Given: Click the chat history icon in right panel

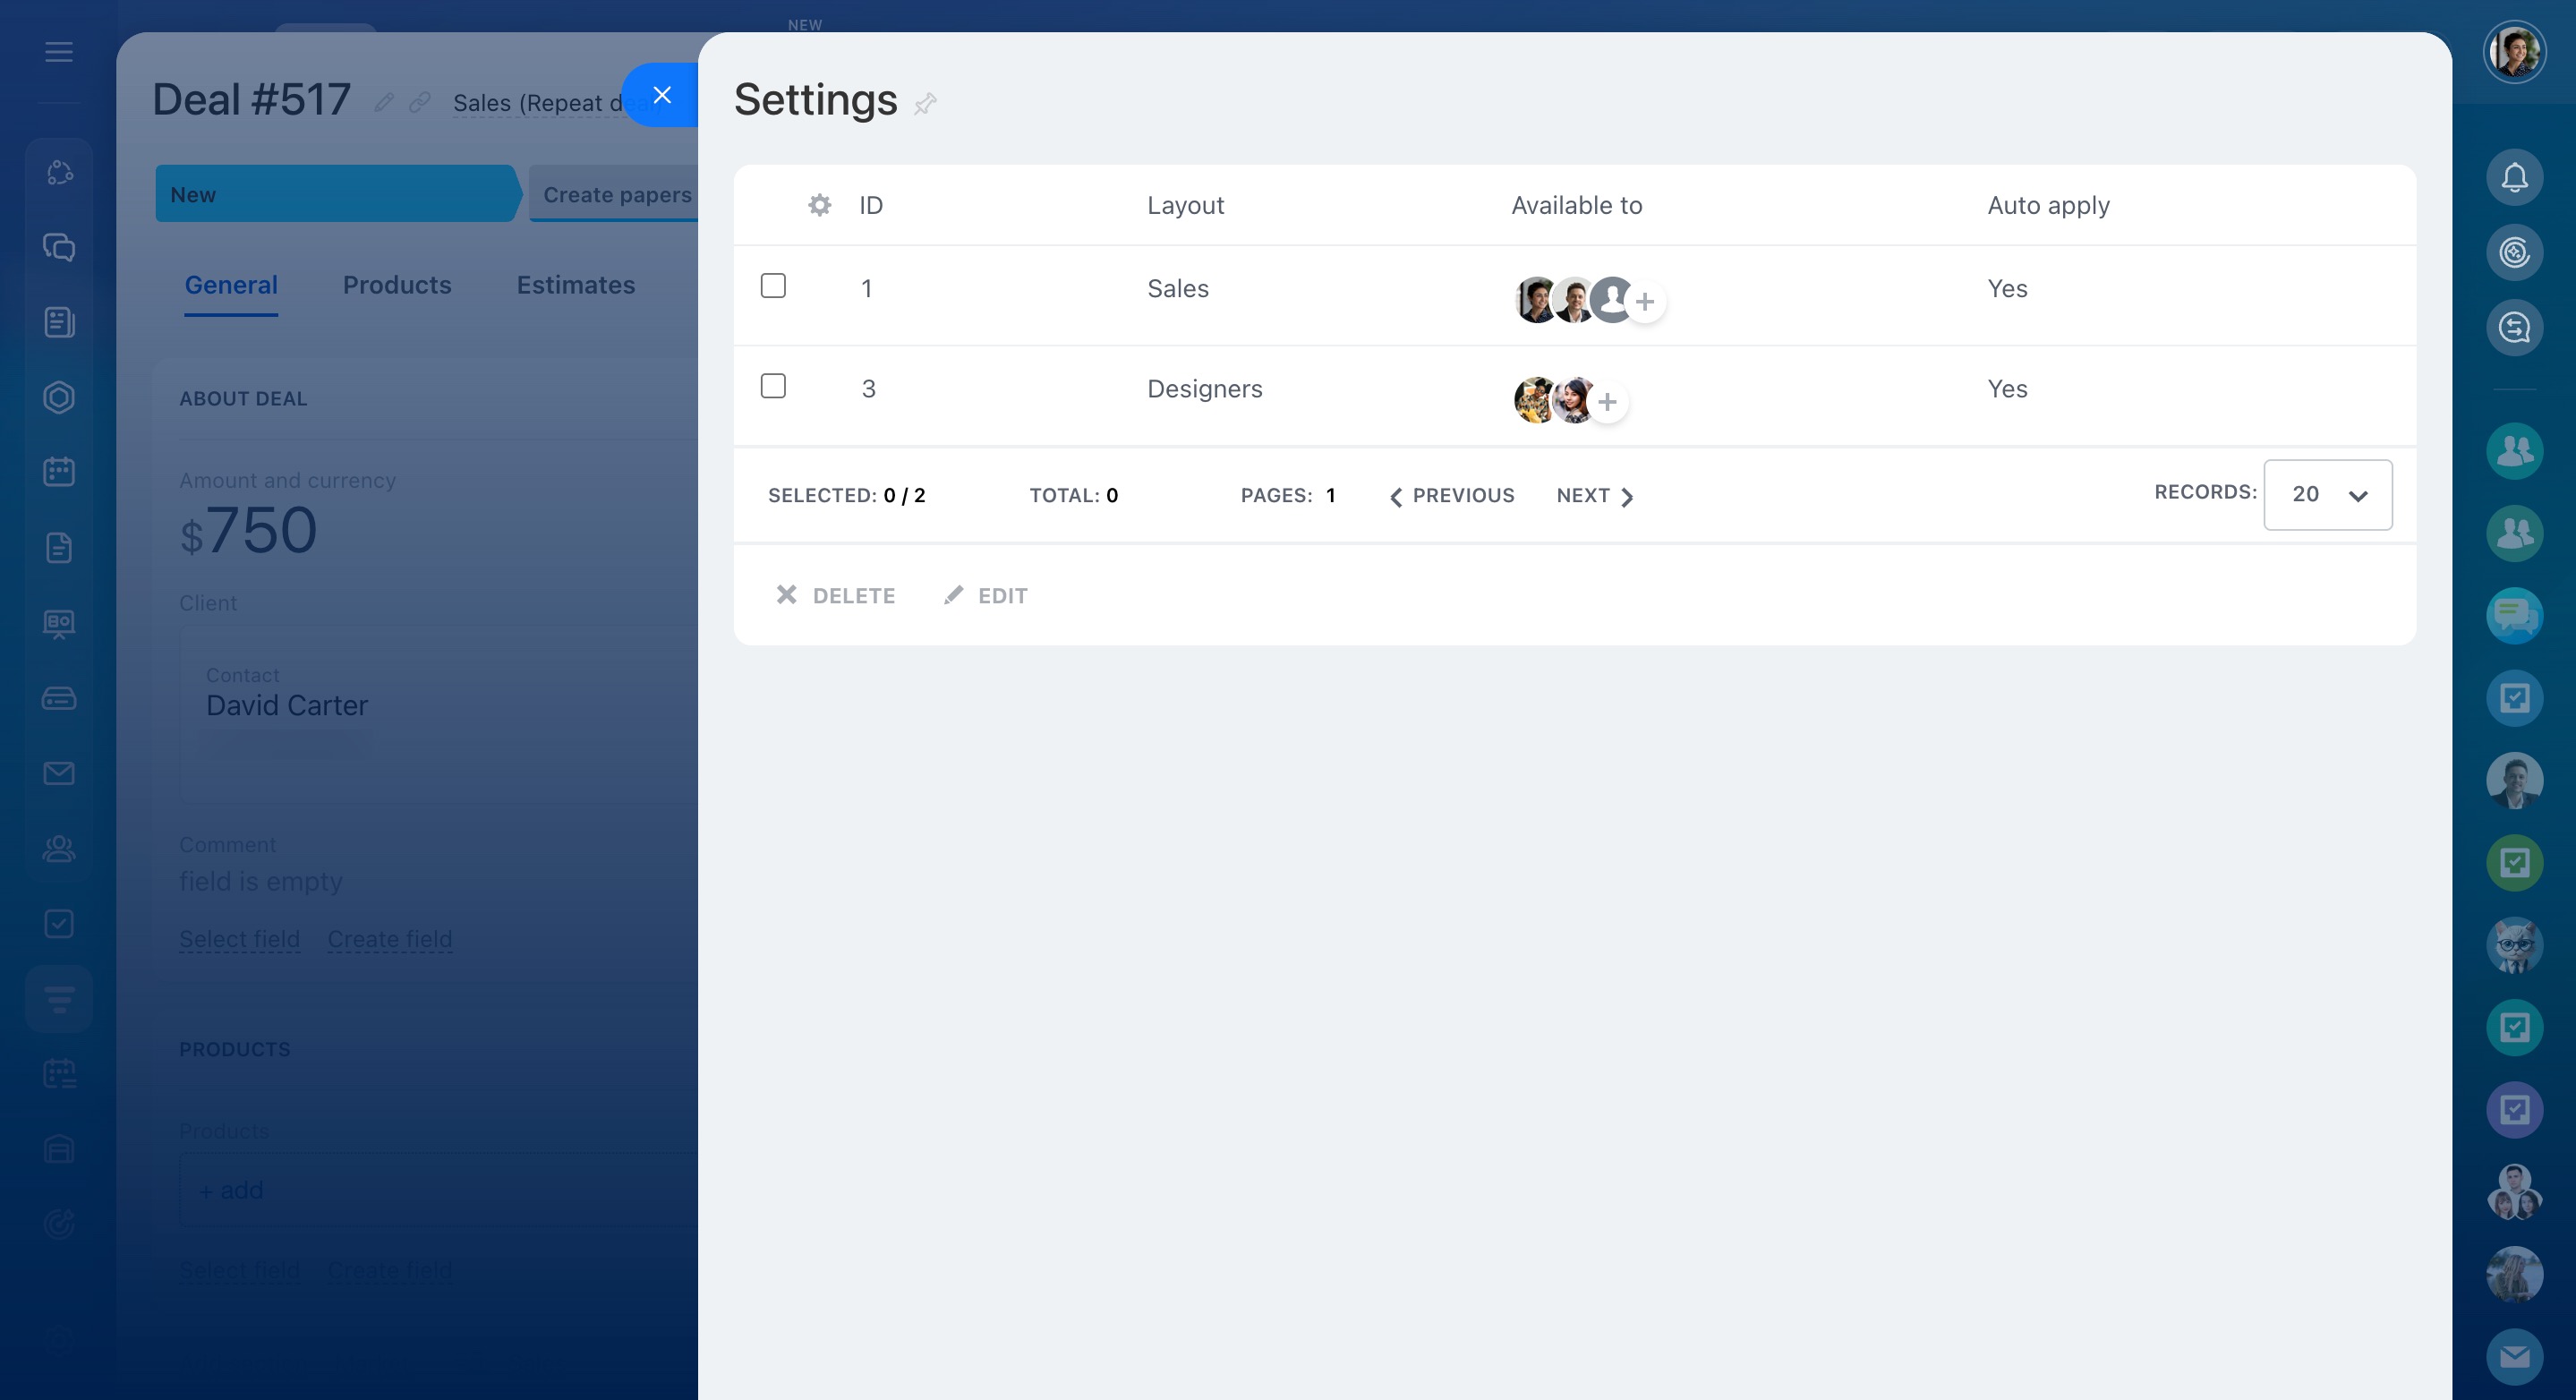Looking at the screenshot, I should (2514, 327).
